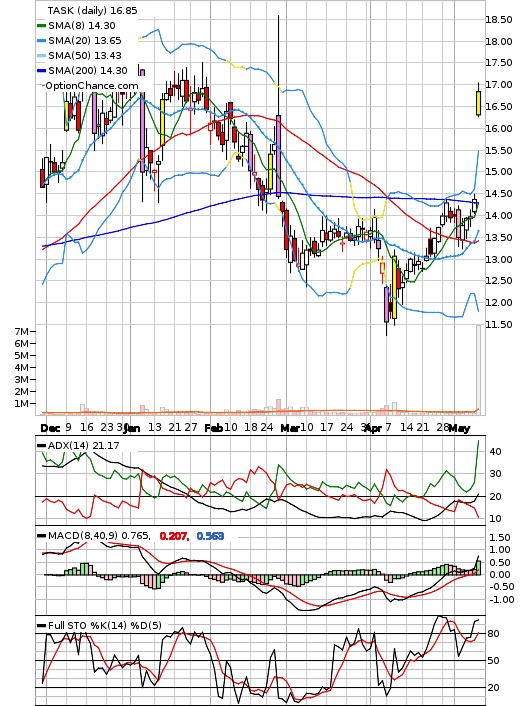Viewport: 526px width, 706px height.
Task: Click the 40 label on ADX axis
Action: 495,452
